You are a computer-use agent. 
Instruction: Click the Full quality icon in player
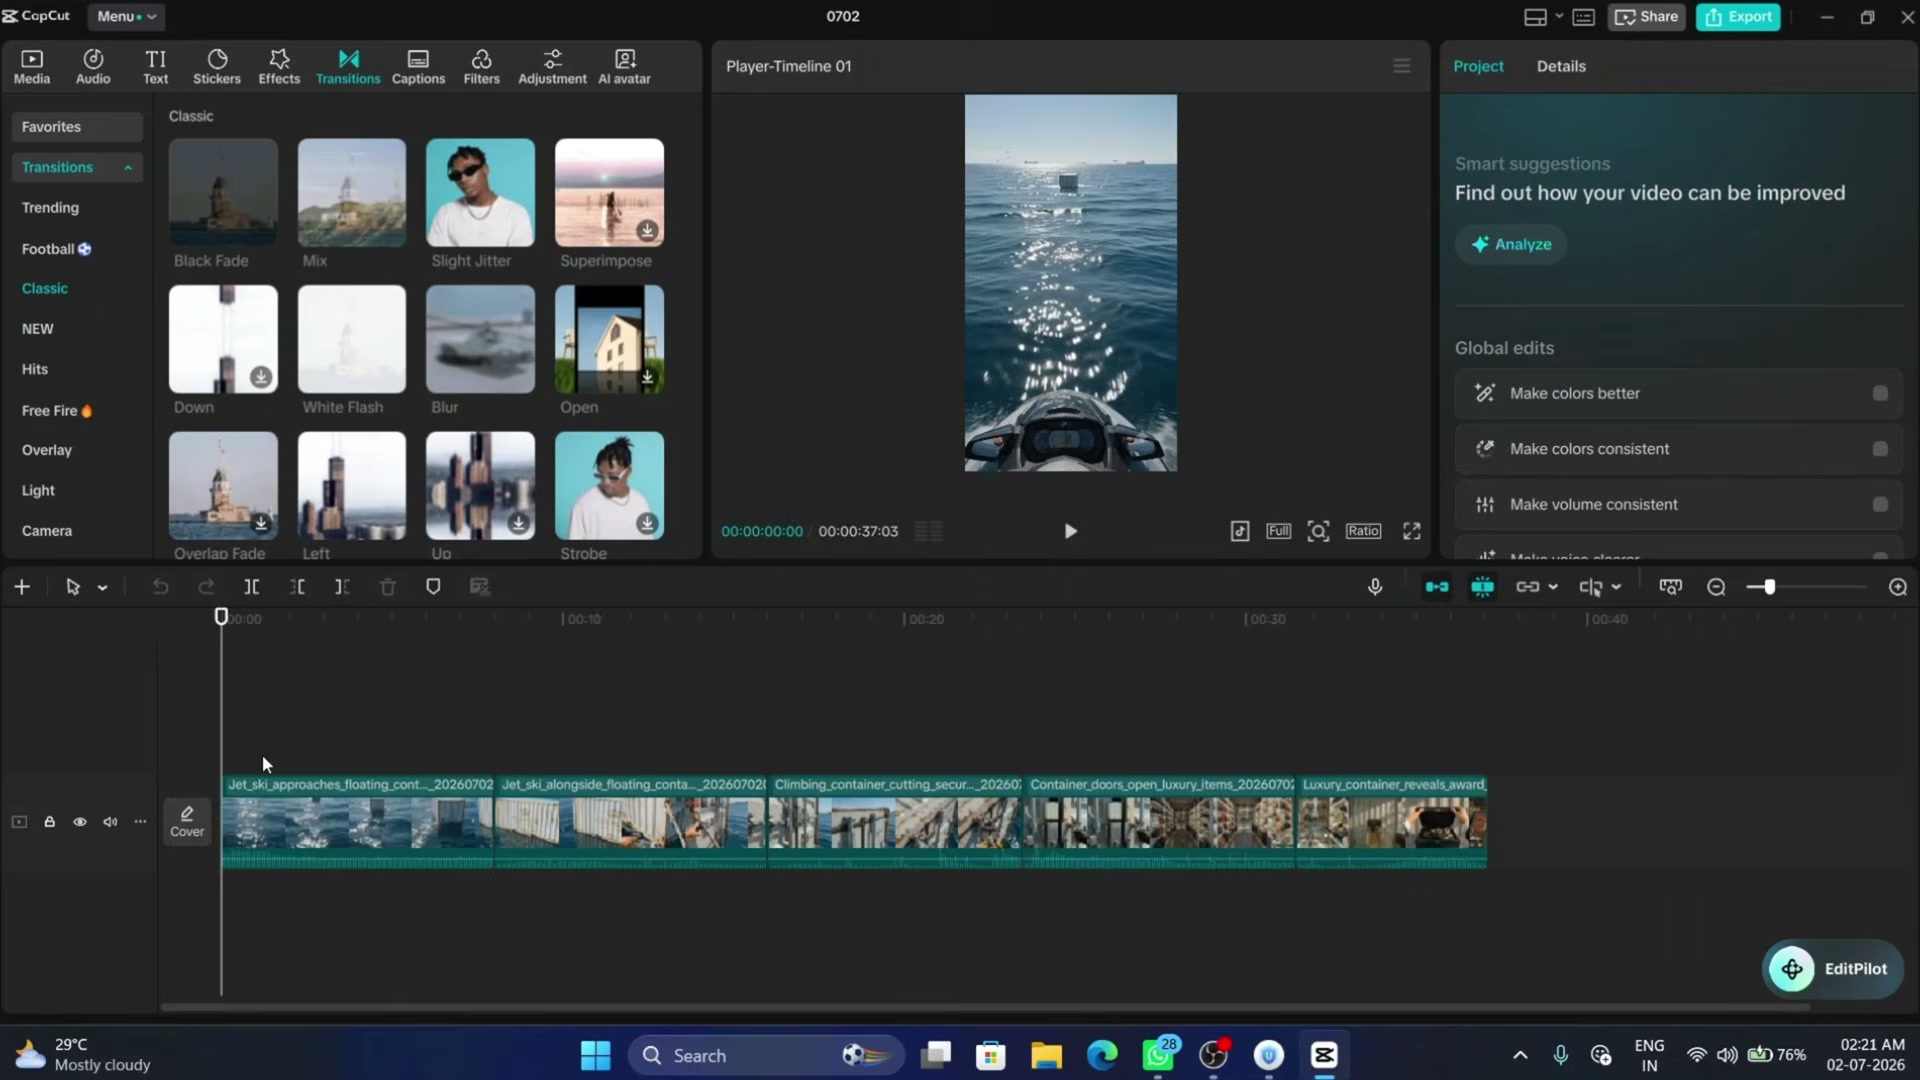point(1279,531)
